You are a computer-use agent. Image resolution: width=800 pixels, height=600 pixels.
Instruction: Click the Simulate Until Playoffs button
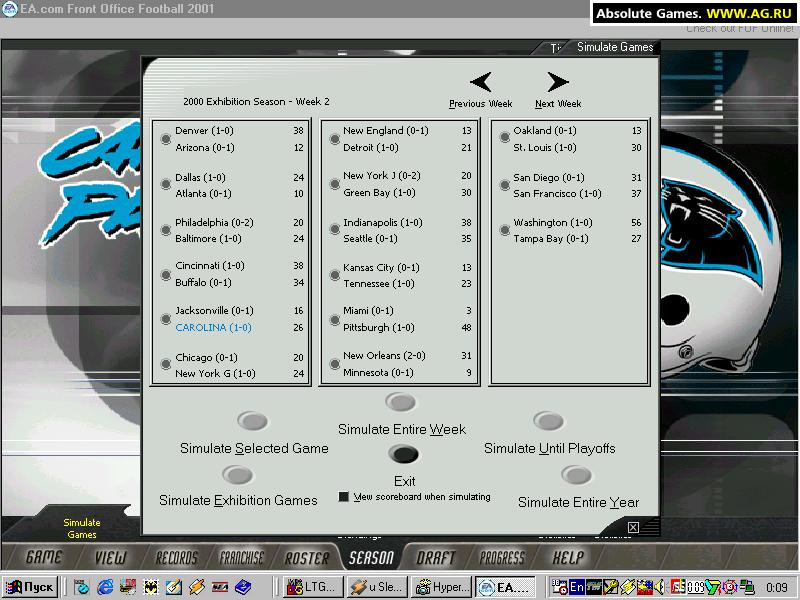pos(548,421)
